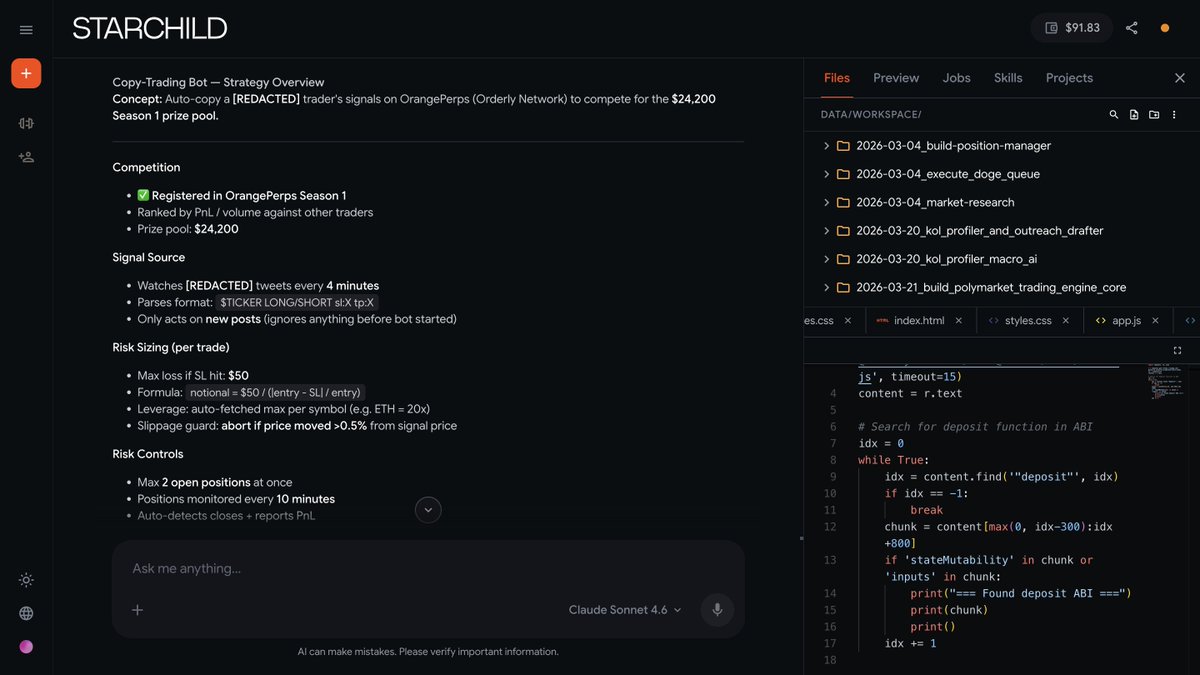This screenshot has height=675, width=1200.
Task: Search files in workspace
Action: point(1114,115)
